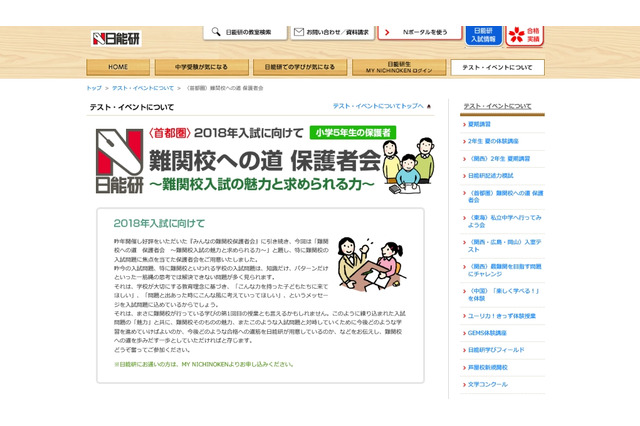Click sidebar heading テスト・イベントについて

point(498,106)
